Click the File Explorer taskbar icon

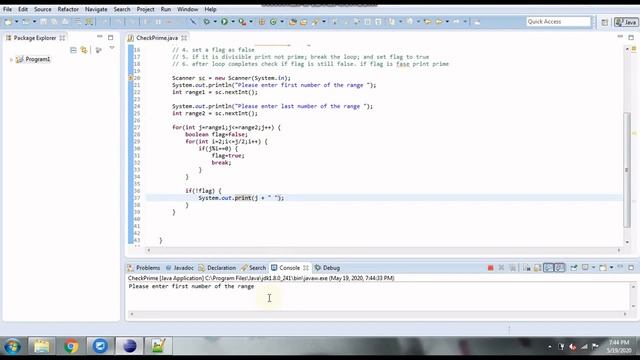(41, 346)
